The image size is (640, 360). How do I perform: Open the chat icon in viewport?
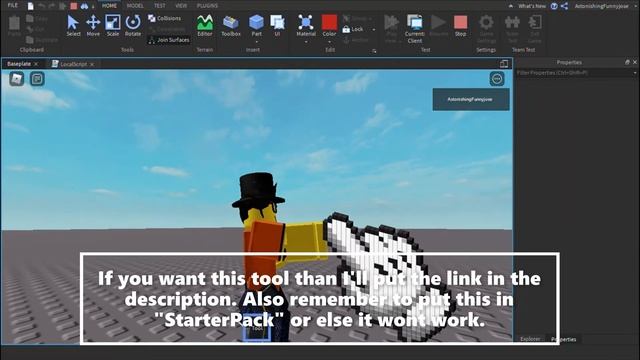(37, 79)
